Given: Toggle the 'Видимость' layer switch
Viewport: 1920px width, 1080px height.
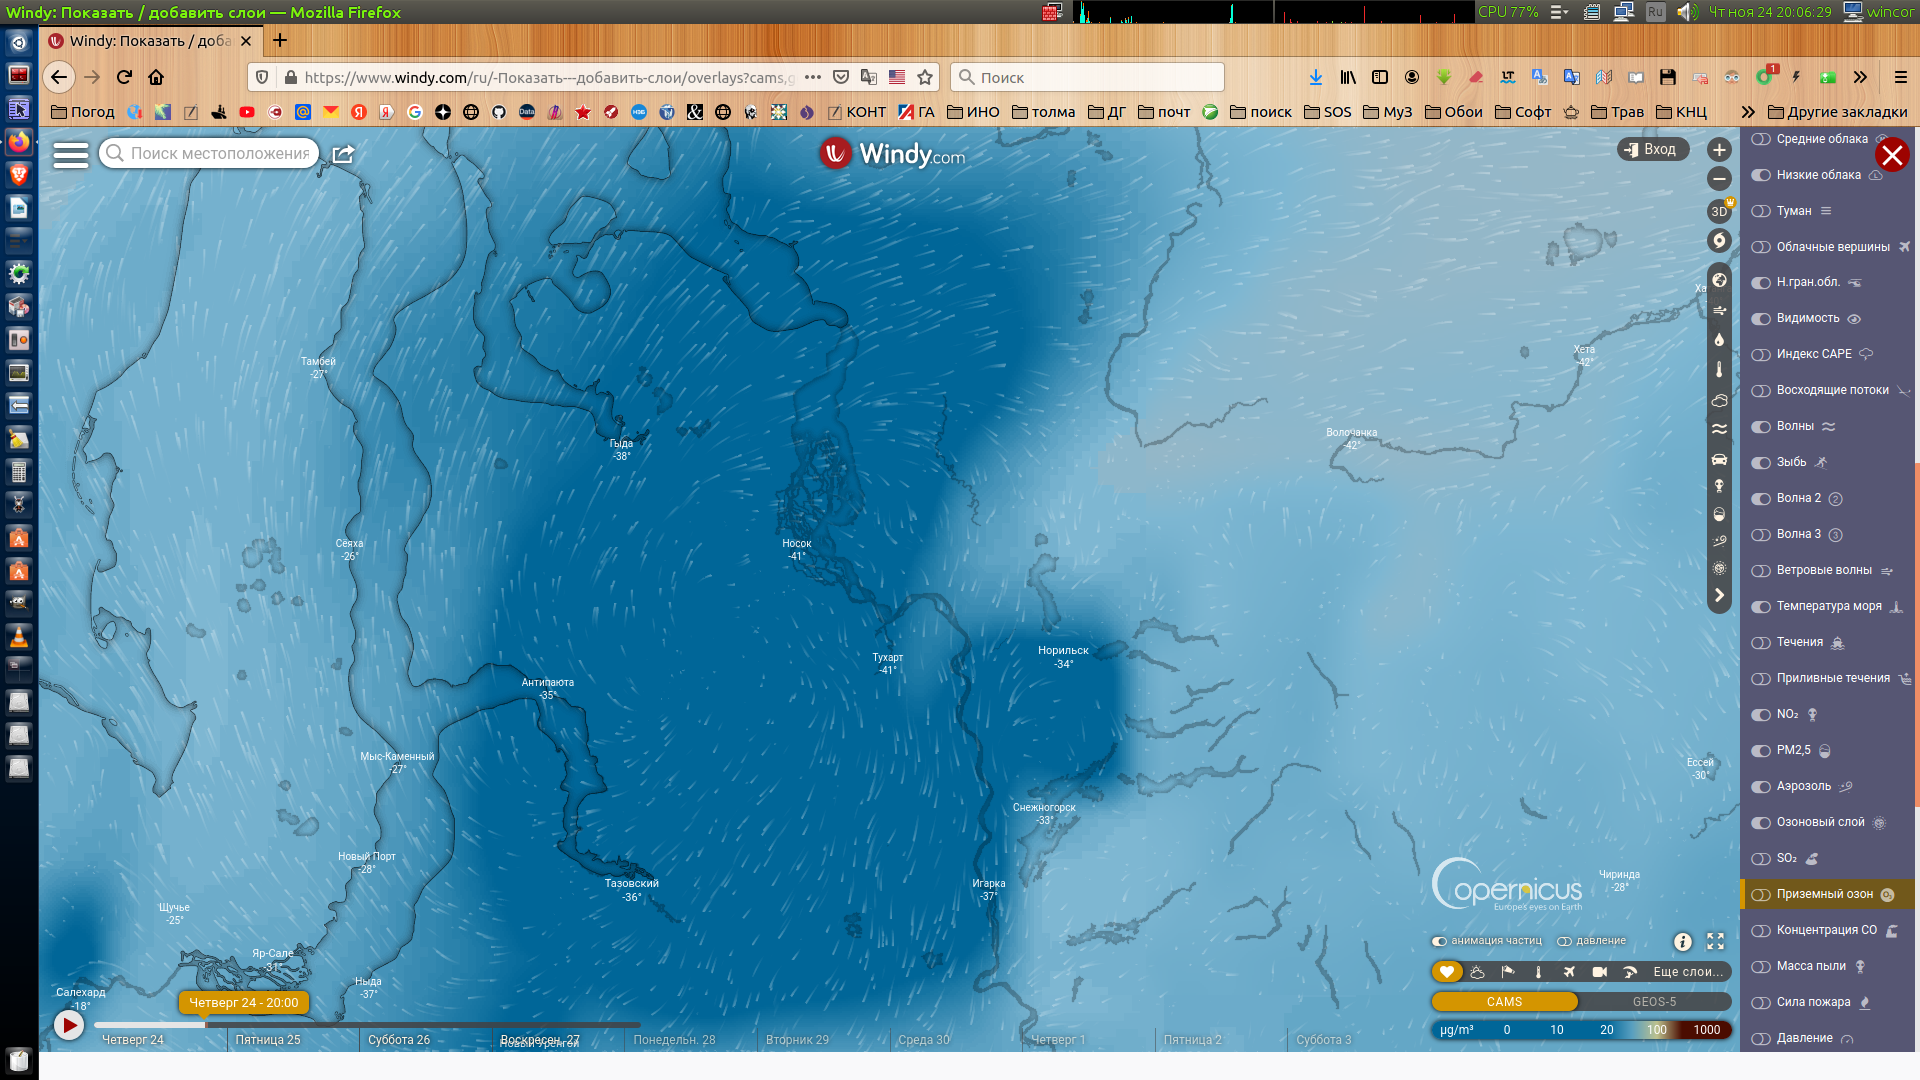Looking at the screenshot, I should [x=1761, y=319].
